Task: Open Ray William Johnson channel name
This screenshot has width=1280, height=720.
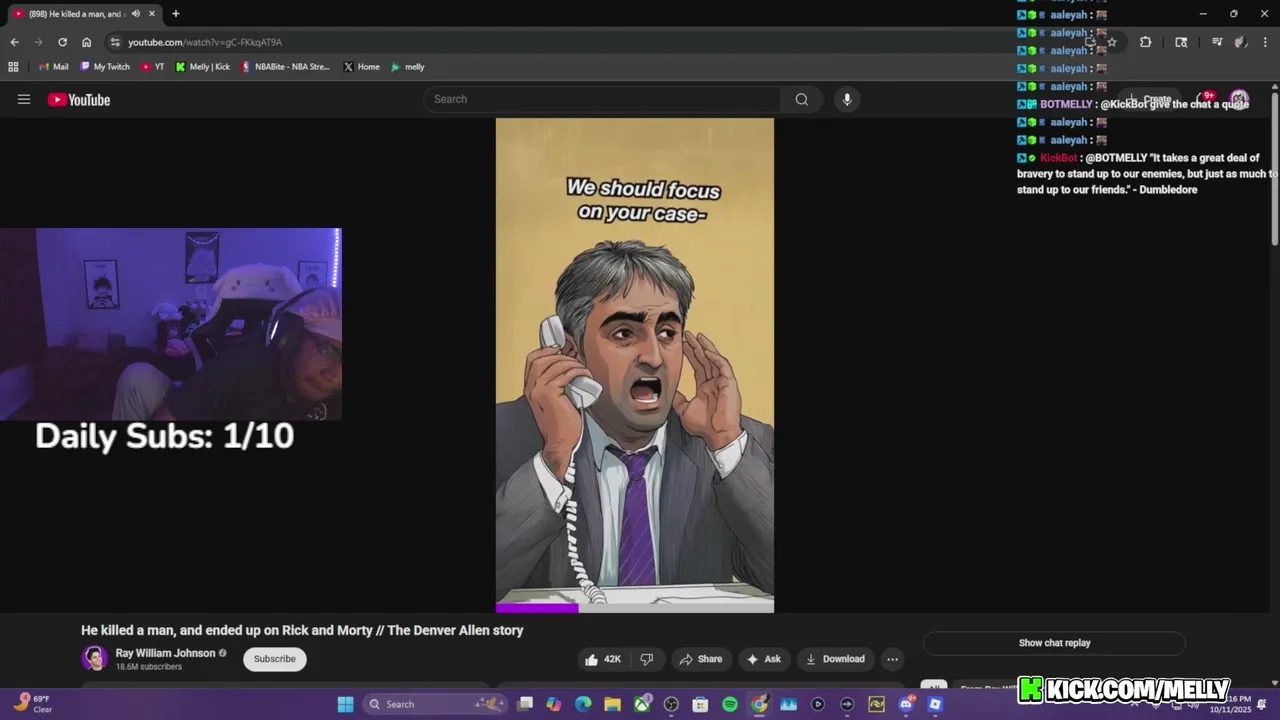Action: click(165, 653)
